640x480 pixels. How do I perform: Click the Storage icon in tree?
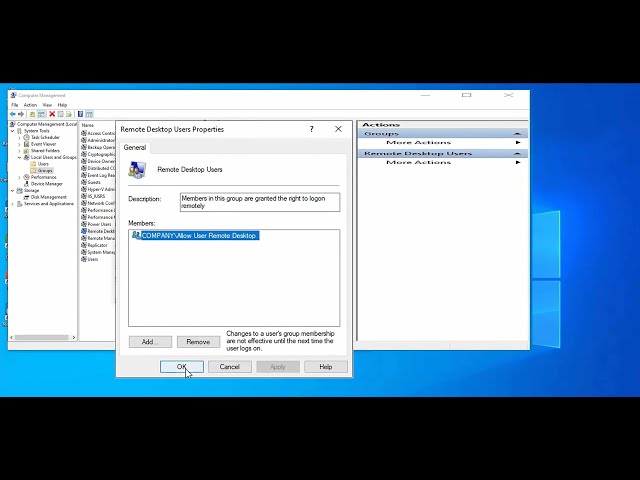20,191
